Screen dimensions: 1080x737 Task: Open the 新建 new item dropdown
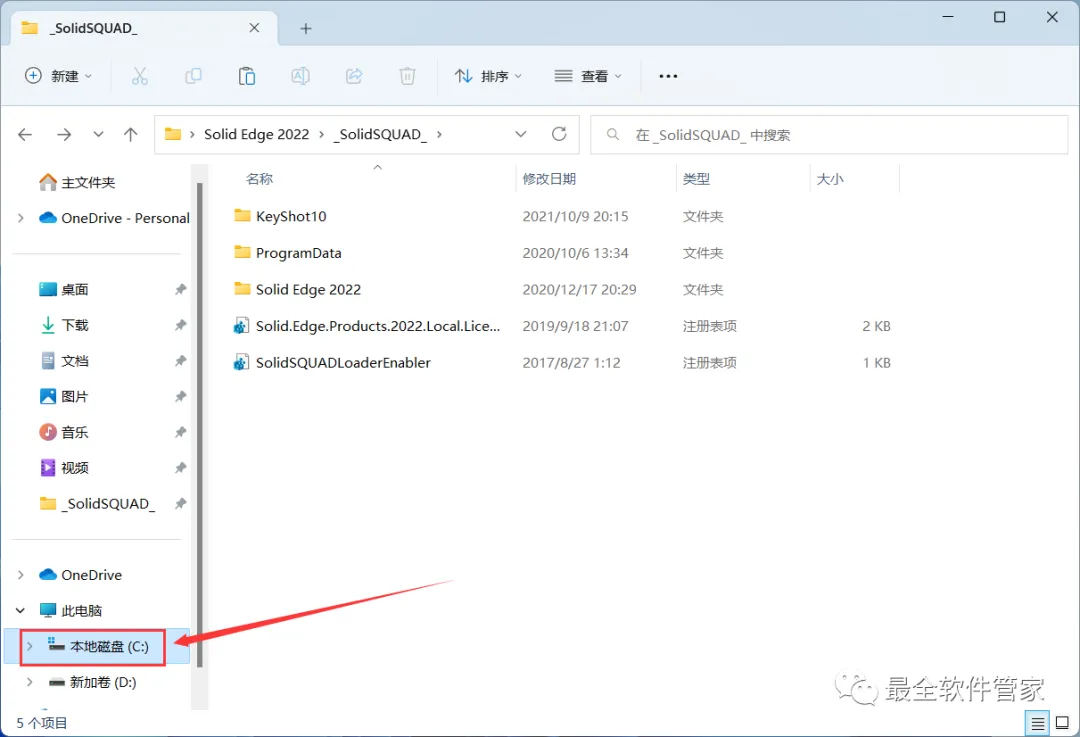coord(58,76)
